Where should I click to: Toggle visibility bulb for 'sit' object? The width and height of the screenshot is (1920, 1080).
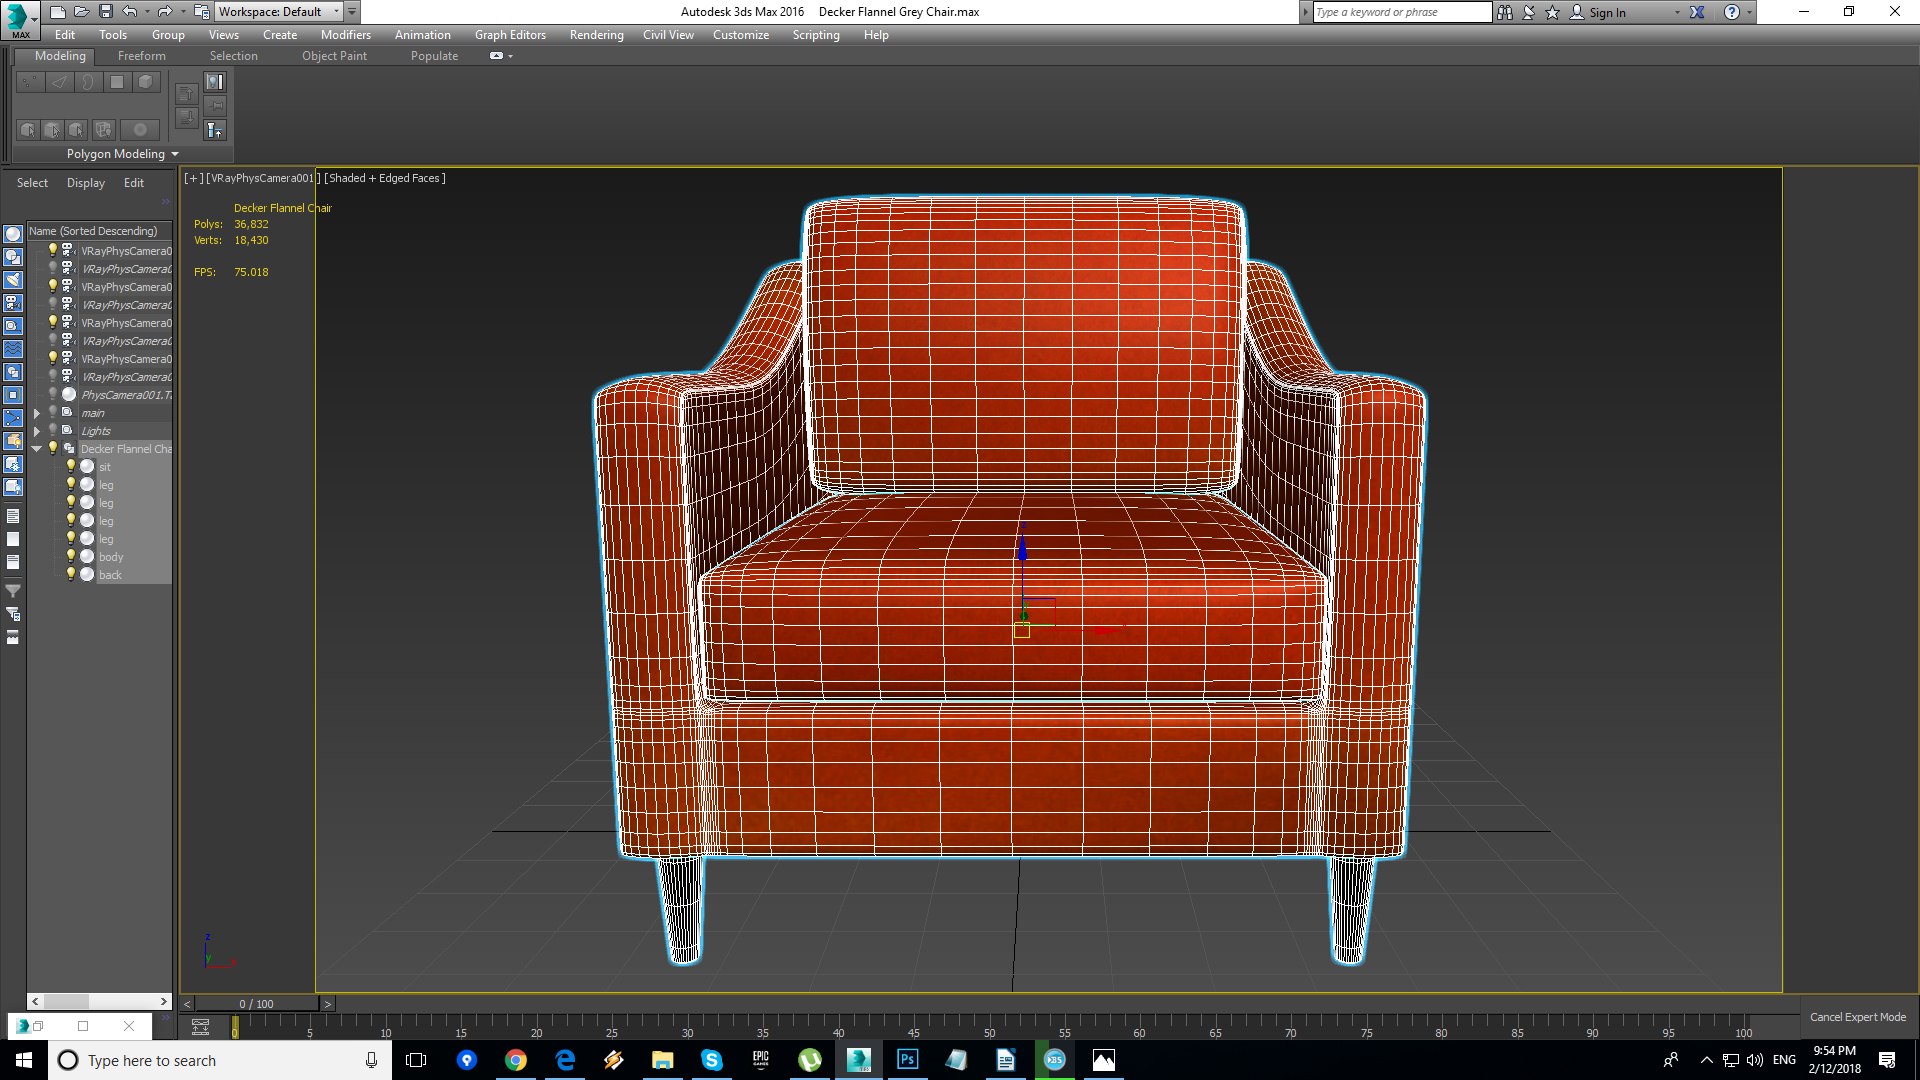(71, 466)
